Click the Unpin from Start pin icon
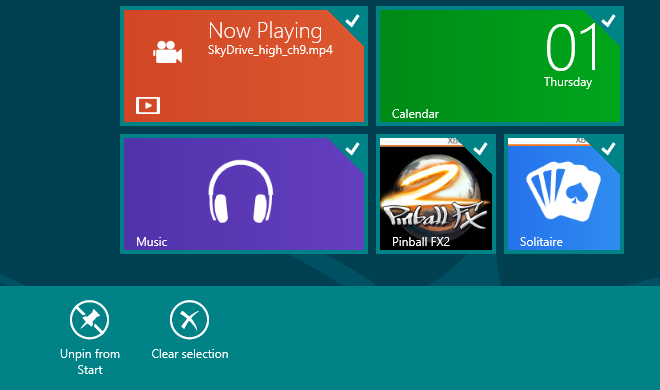Image resolution: width=660 pixels, height=390 pixels. 90,320
